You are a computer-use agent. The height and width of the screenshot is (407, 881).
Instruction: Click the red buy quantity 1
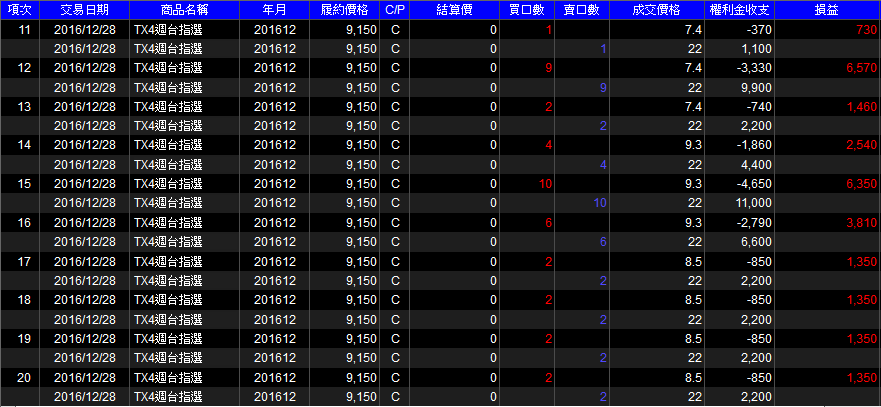click(x=549, y=30)
